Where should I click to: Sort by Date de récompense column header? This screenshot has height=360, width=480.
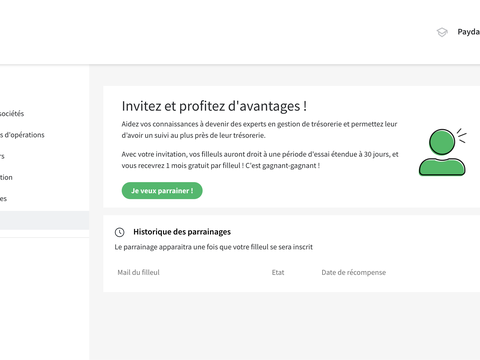coord(354,272)
